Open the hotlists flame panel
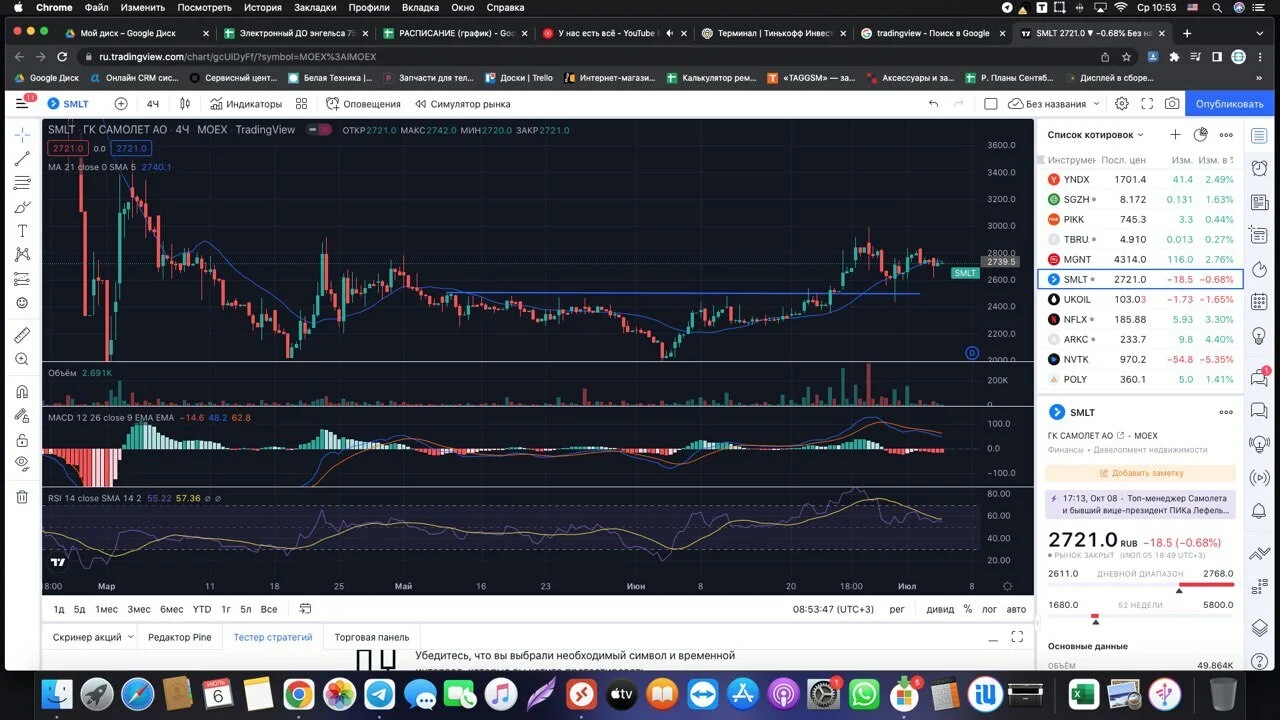The image size is (1280, 720). 1260,271
